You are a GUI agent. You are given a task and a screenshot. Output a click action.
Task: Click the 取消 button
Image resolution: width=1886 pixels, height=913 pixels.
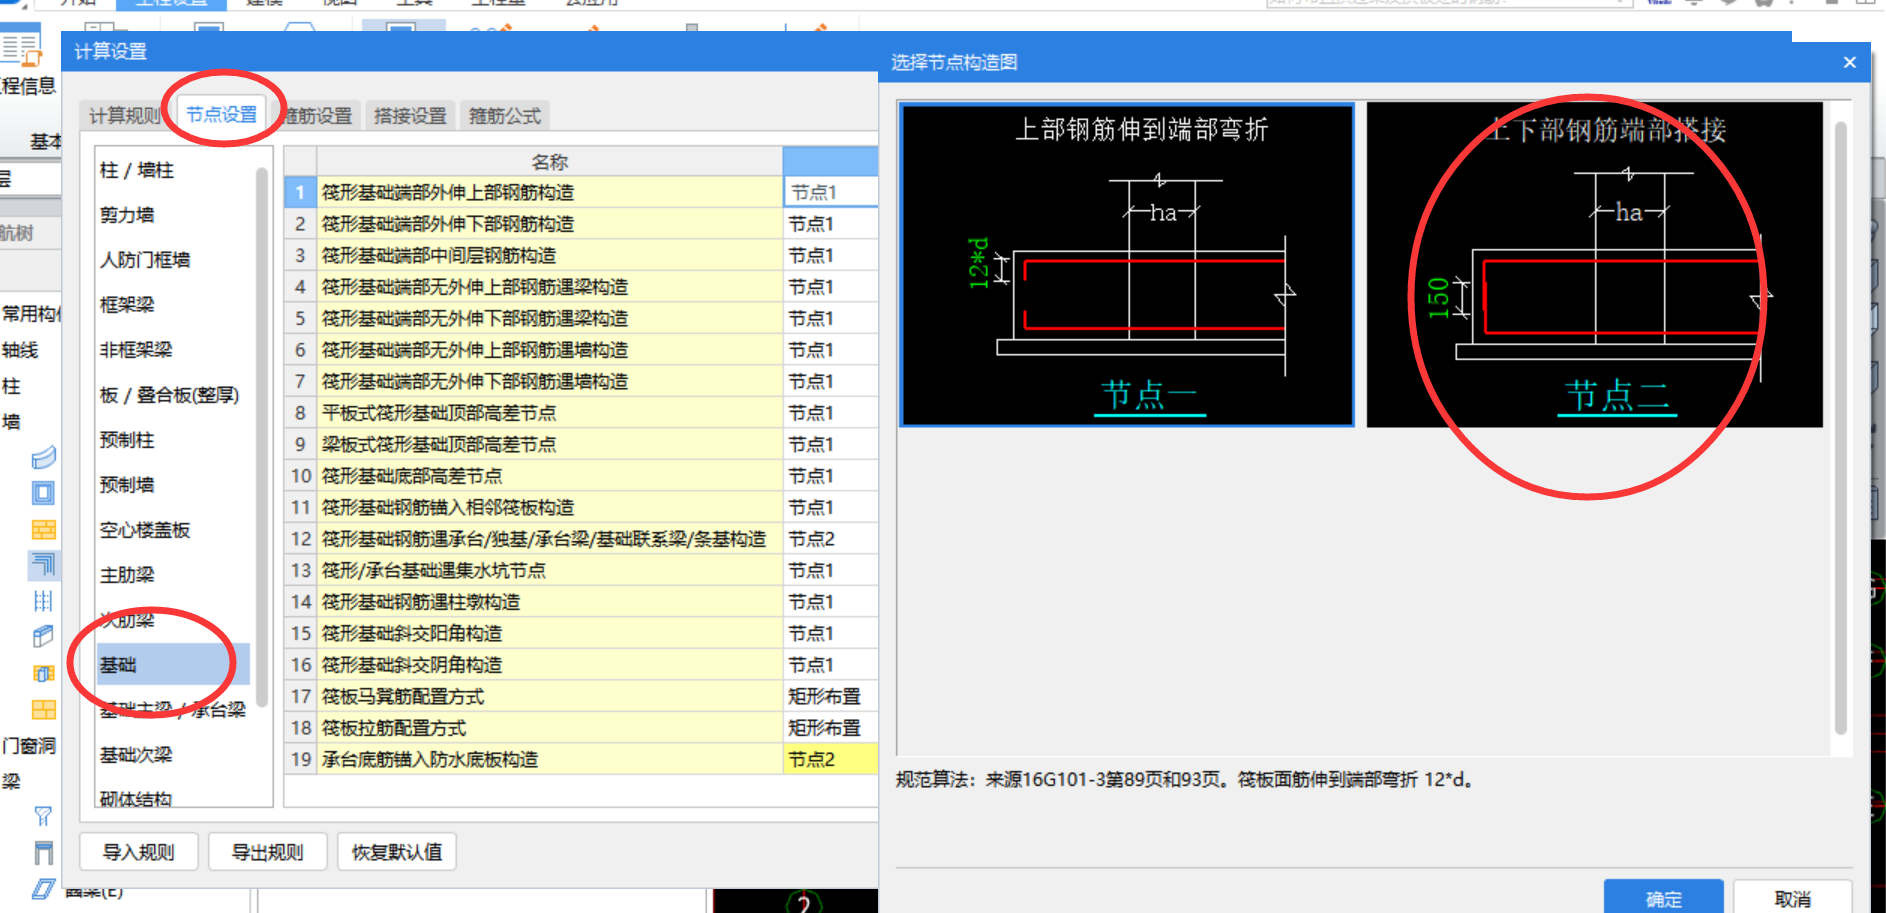(x=1792, y=898)
